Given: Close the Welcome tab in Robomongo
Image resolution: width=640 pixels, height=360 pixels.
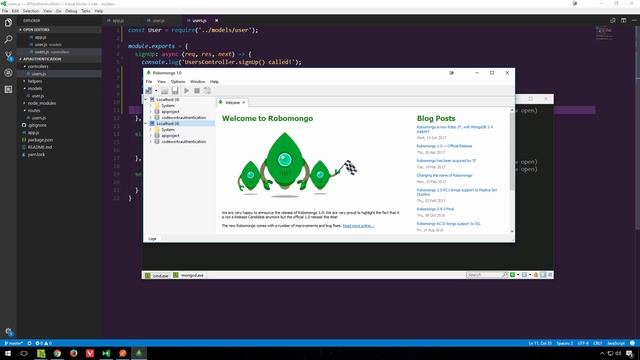Looking at the screenshot, I should pos(244,102).
